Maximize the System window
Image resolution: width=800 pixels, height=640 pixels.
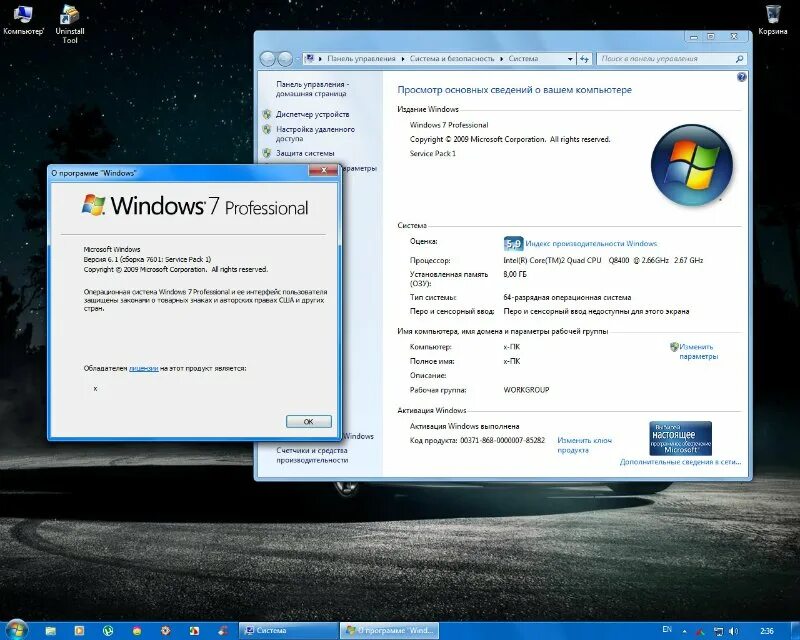tap(711, 37)
